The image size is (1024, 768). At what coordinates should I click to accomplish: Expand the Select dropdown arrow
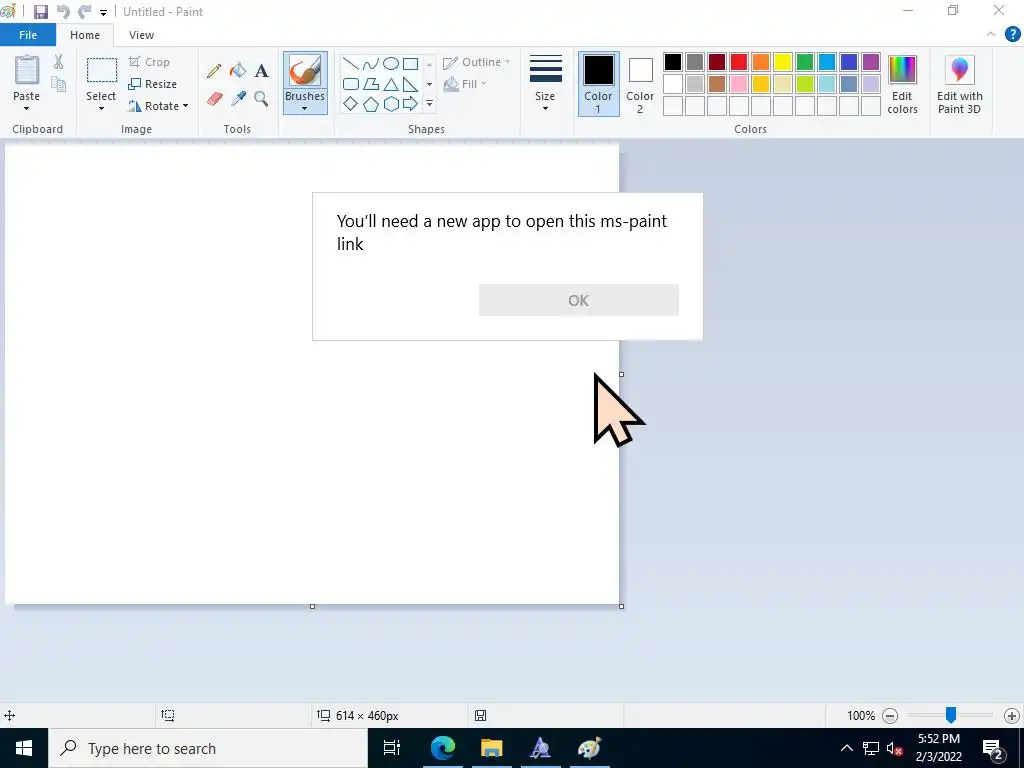click(x=101, y=109)
